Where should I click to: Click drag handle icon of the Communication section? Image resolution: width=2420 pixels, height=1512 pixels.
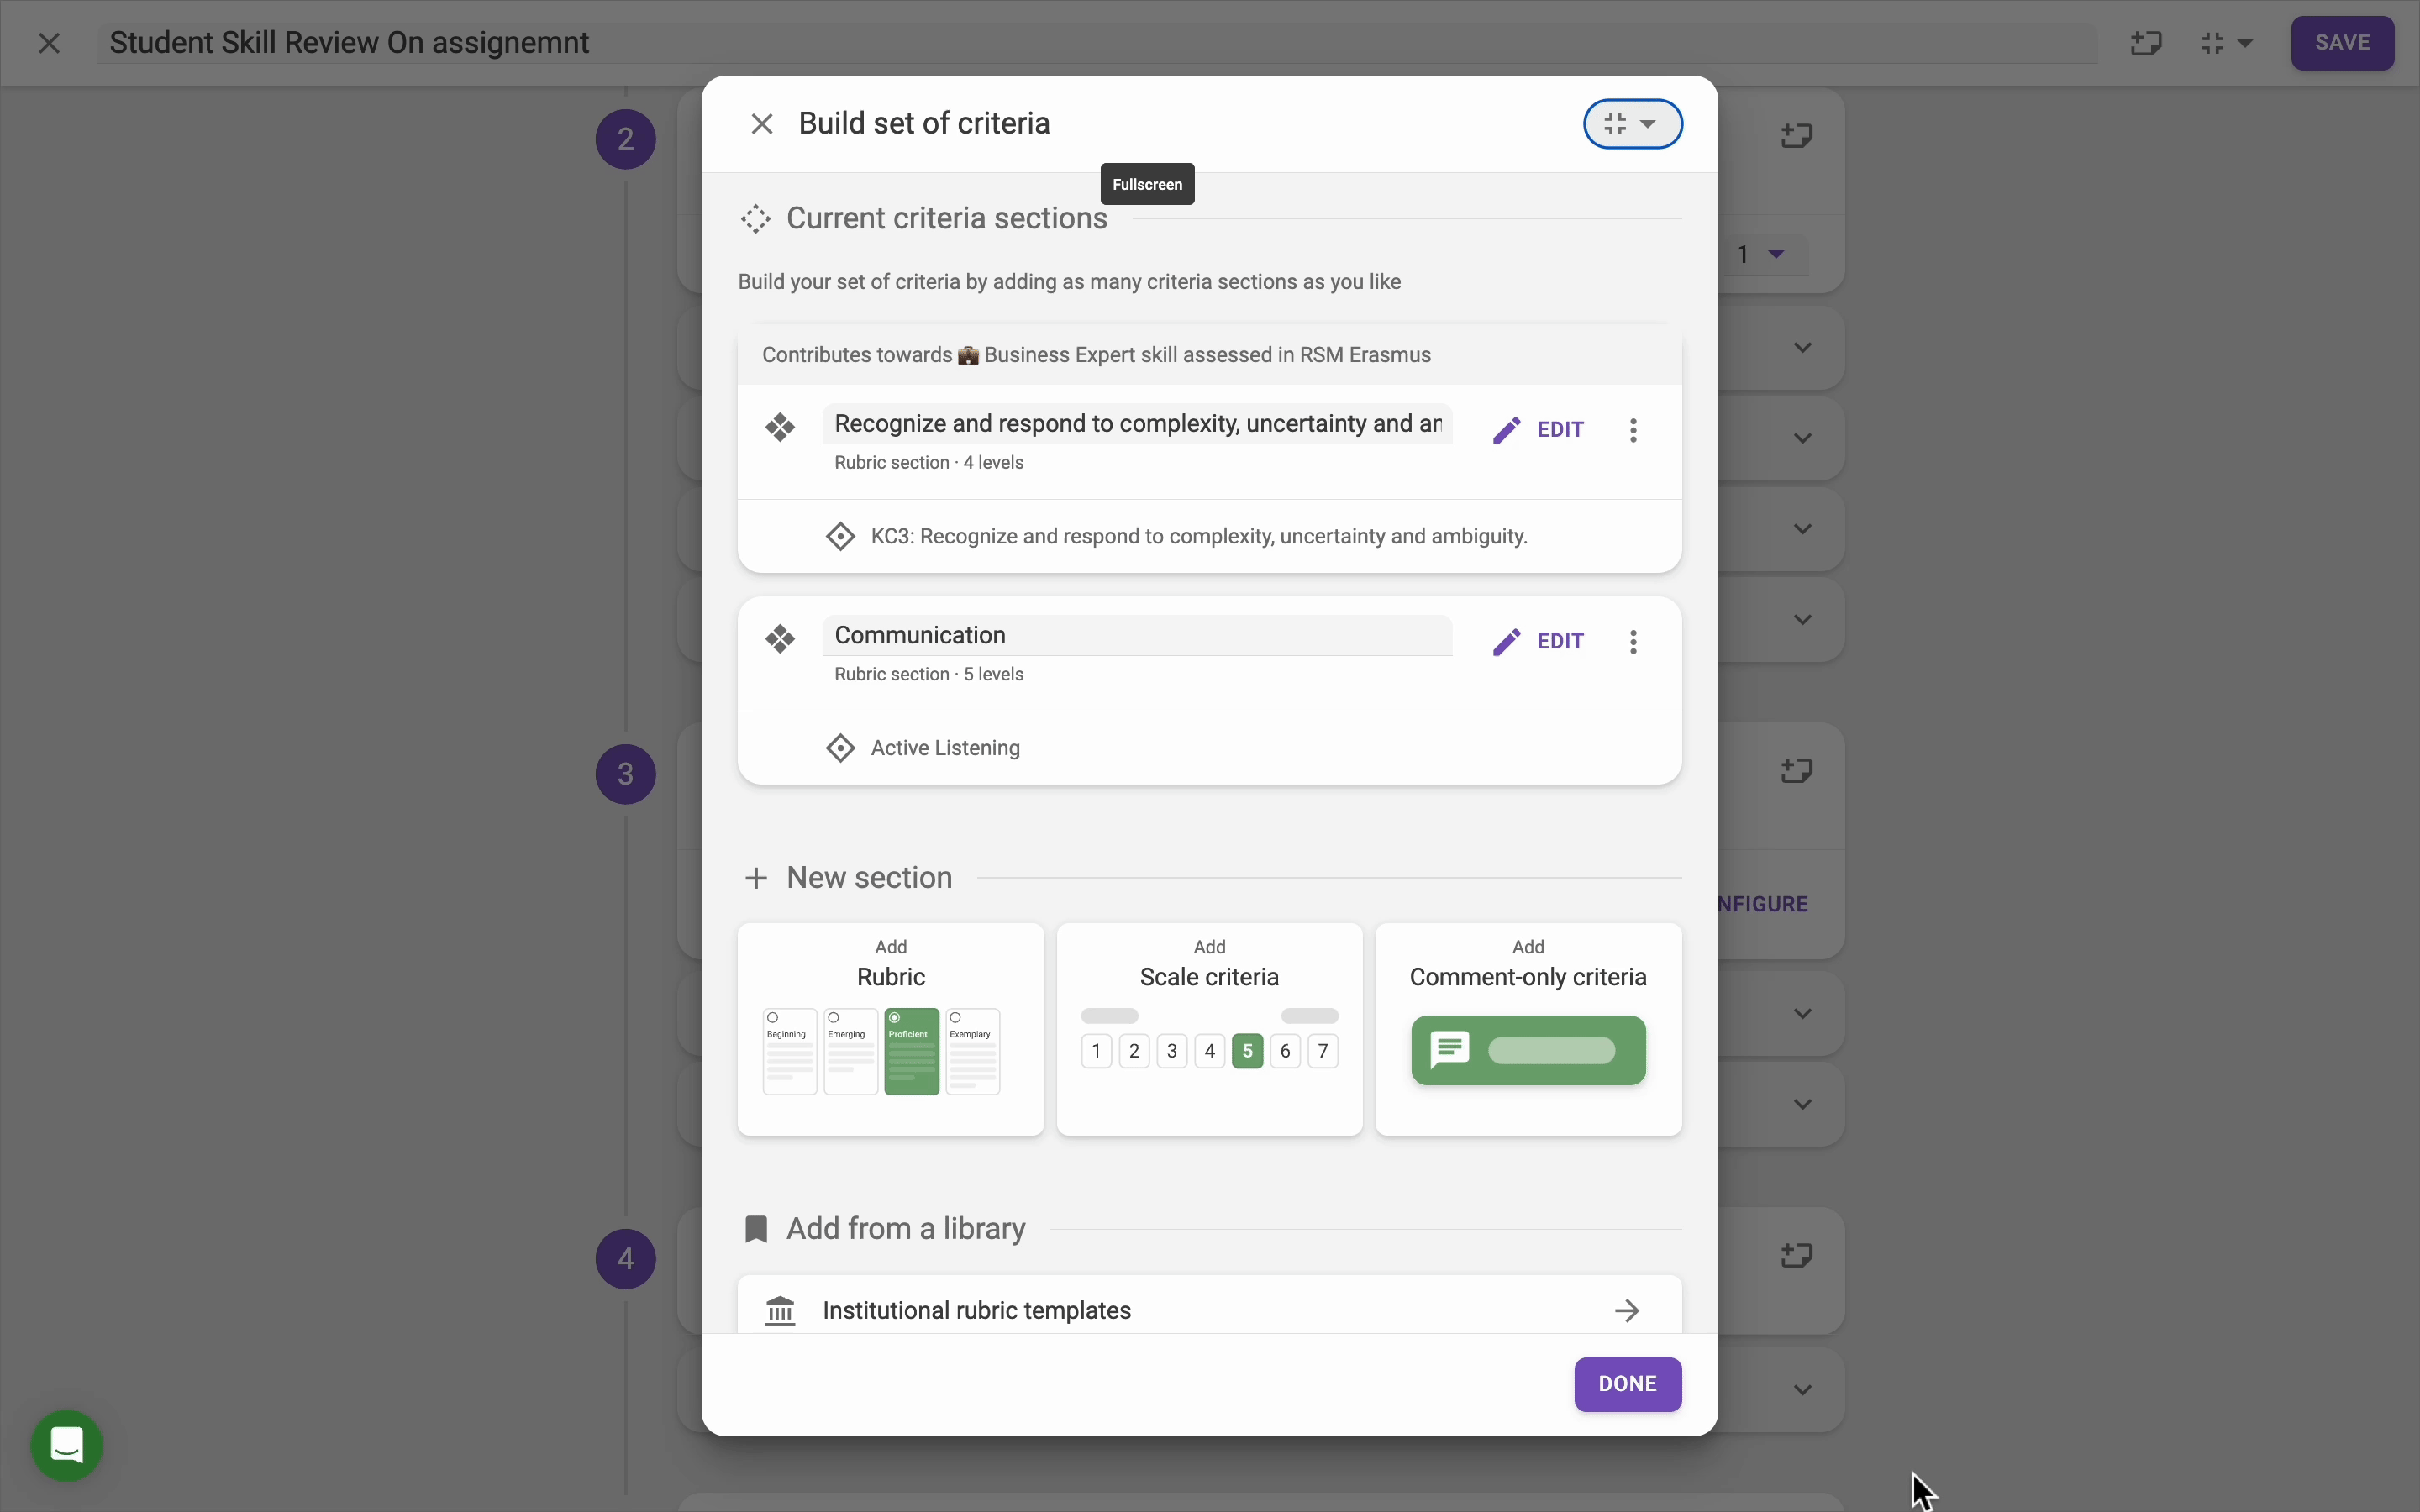[780, 639]
